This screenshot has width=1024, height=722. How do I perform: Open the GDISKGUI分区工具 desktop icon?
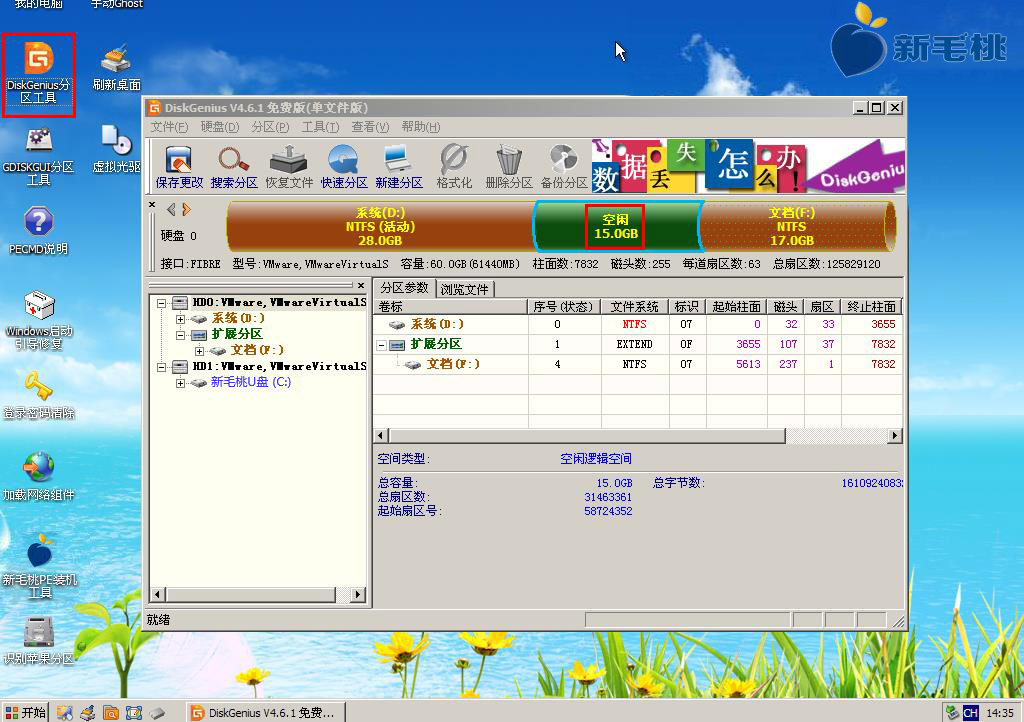pyautogui.click(x=39, y=156)
